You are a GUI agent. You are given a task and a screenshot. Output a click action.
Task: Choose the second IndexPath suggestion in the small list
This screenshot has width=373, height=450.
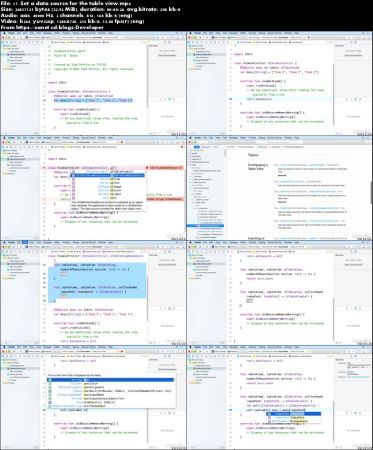pyautogui.click(x=294, y=417)
